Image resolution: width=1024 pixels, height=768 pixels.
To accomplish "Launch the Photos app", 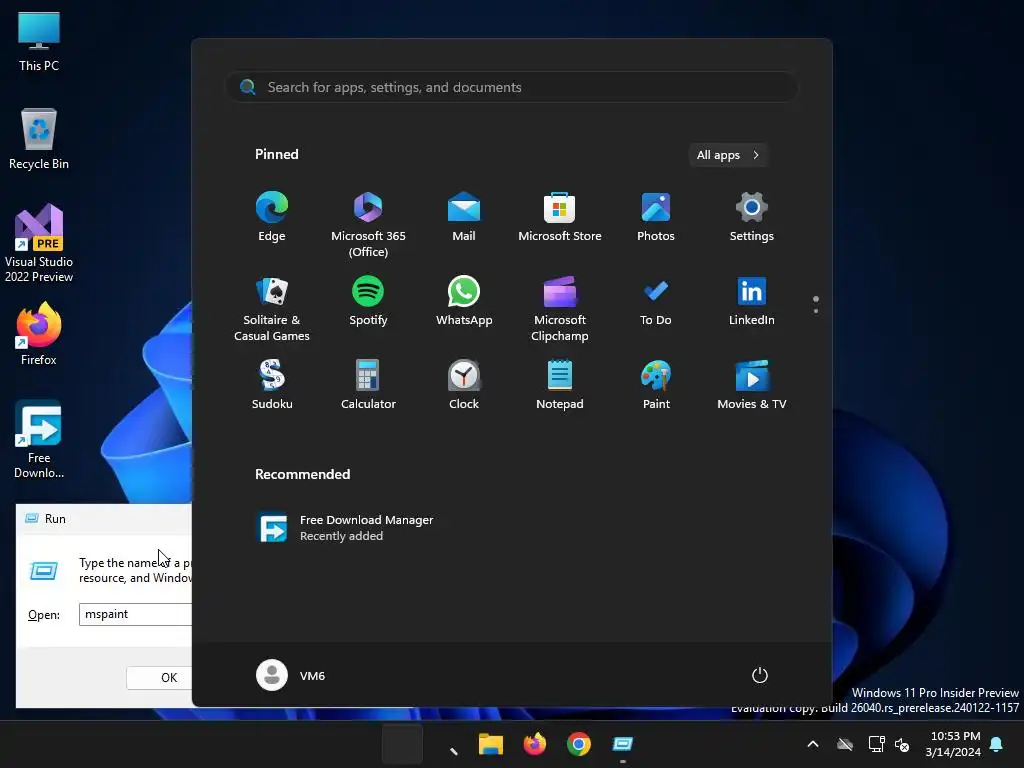I will [x=656, y=217].
